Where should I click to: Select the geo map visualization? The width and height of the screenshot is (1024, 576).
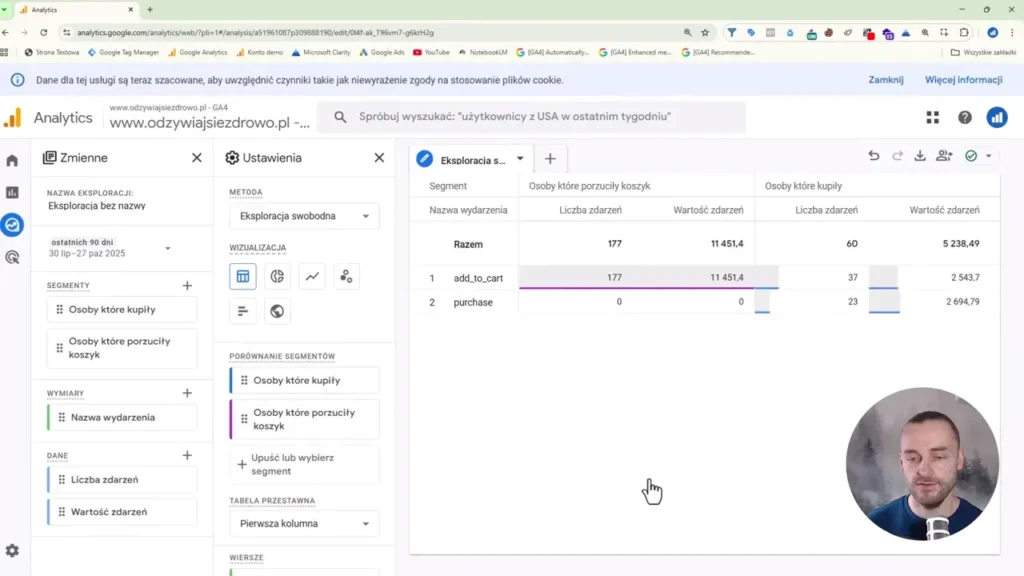278,311
